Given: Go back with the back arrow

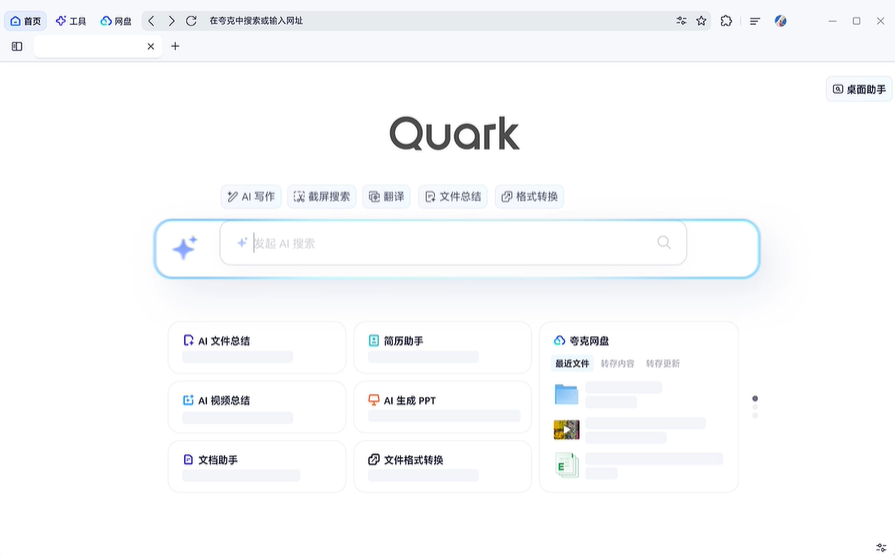Looking at the screenshot, I should pyautogui.click(x=151, y=21).
